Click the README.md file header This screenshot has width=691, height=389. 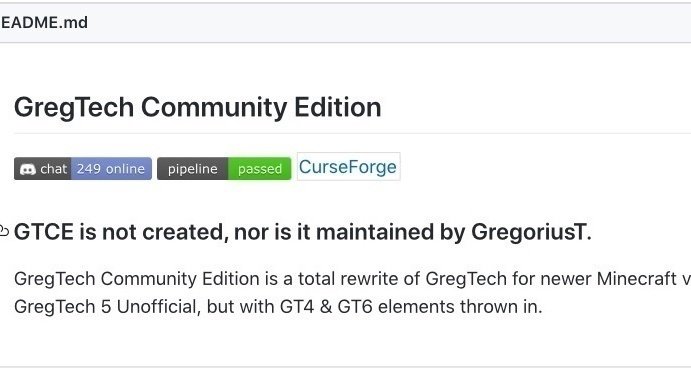44,22
